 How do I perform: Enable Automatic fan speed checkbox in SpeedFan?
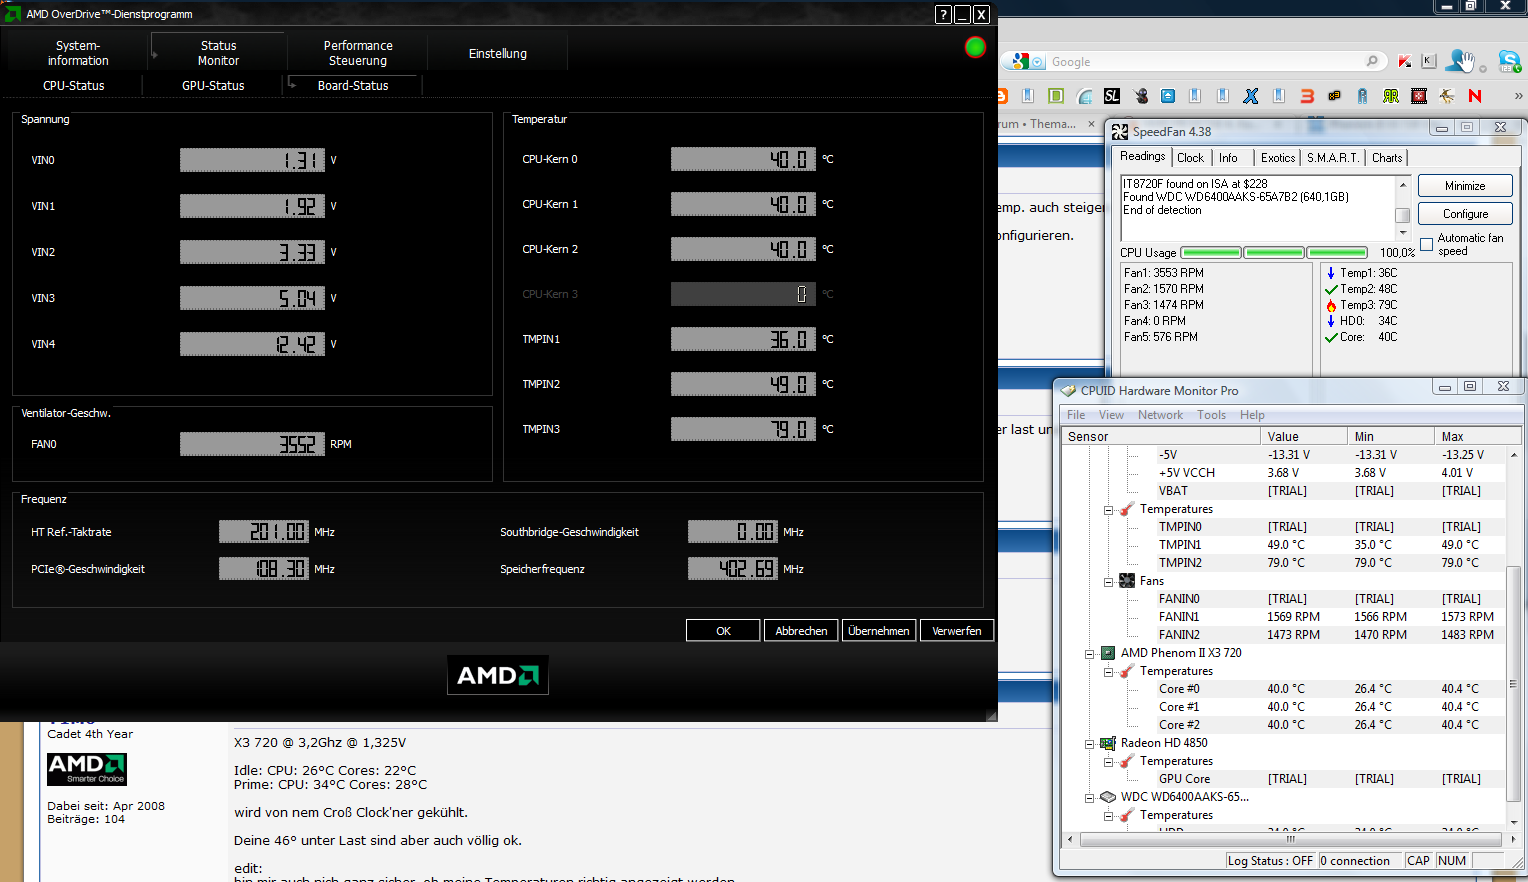point(1427,245)
